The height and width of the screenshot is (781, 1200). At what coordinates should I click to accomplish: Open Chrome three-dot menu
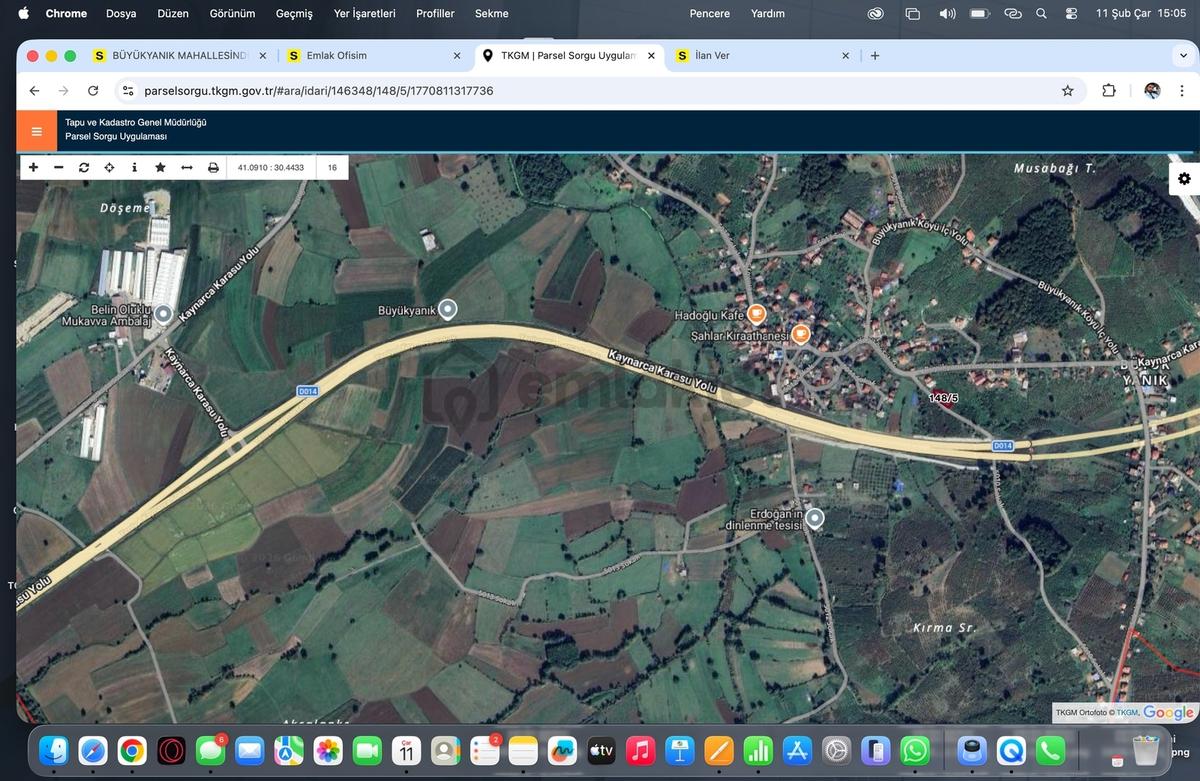[1182, 91]
